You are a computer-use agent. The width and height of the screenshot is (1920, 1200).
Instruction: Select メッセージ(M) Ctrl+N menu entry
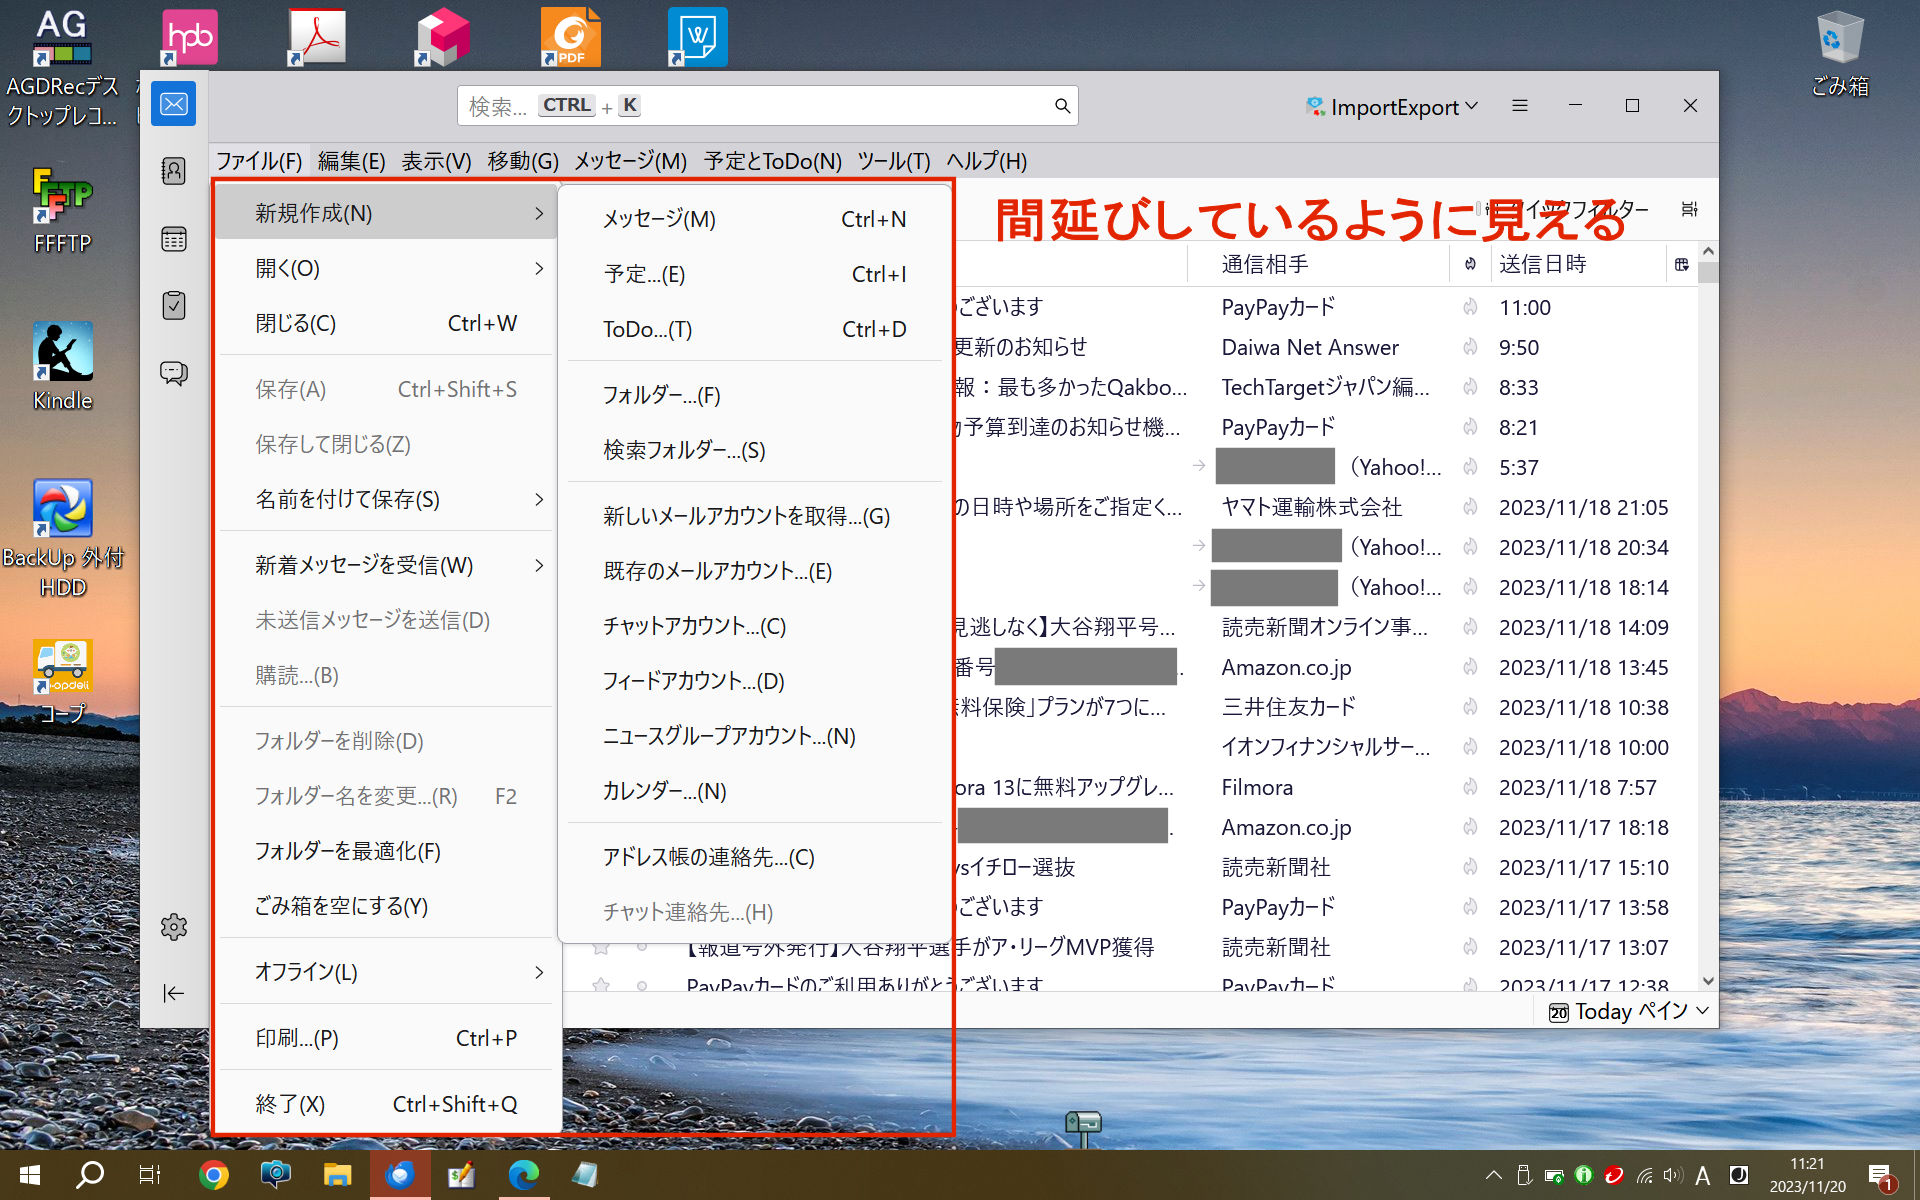(753, 219)
